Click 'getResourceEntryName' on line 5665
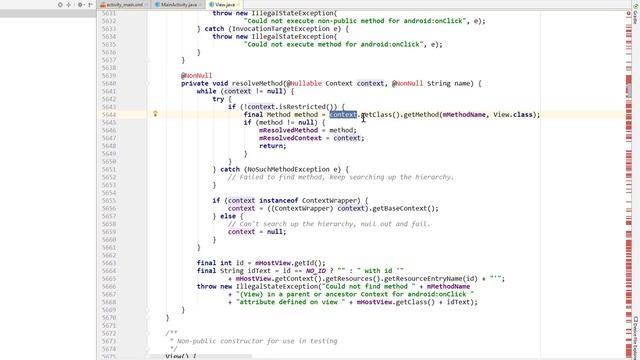Screen dimensions: 640x360 423,279
